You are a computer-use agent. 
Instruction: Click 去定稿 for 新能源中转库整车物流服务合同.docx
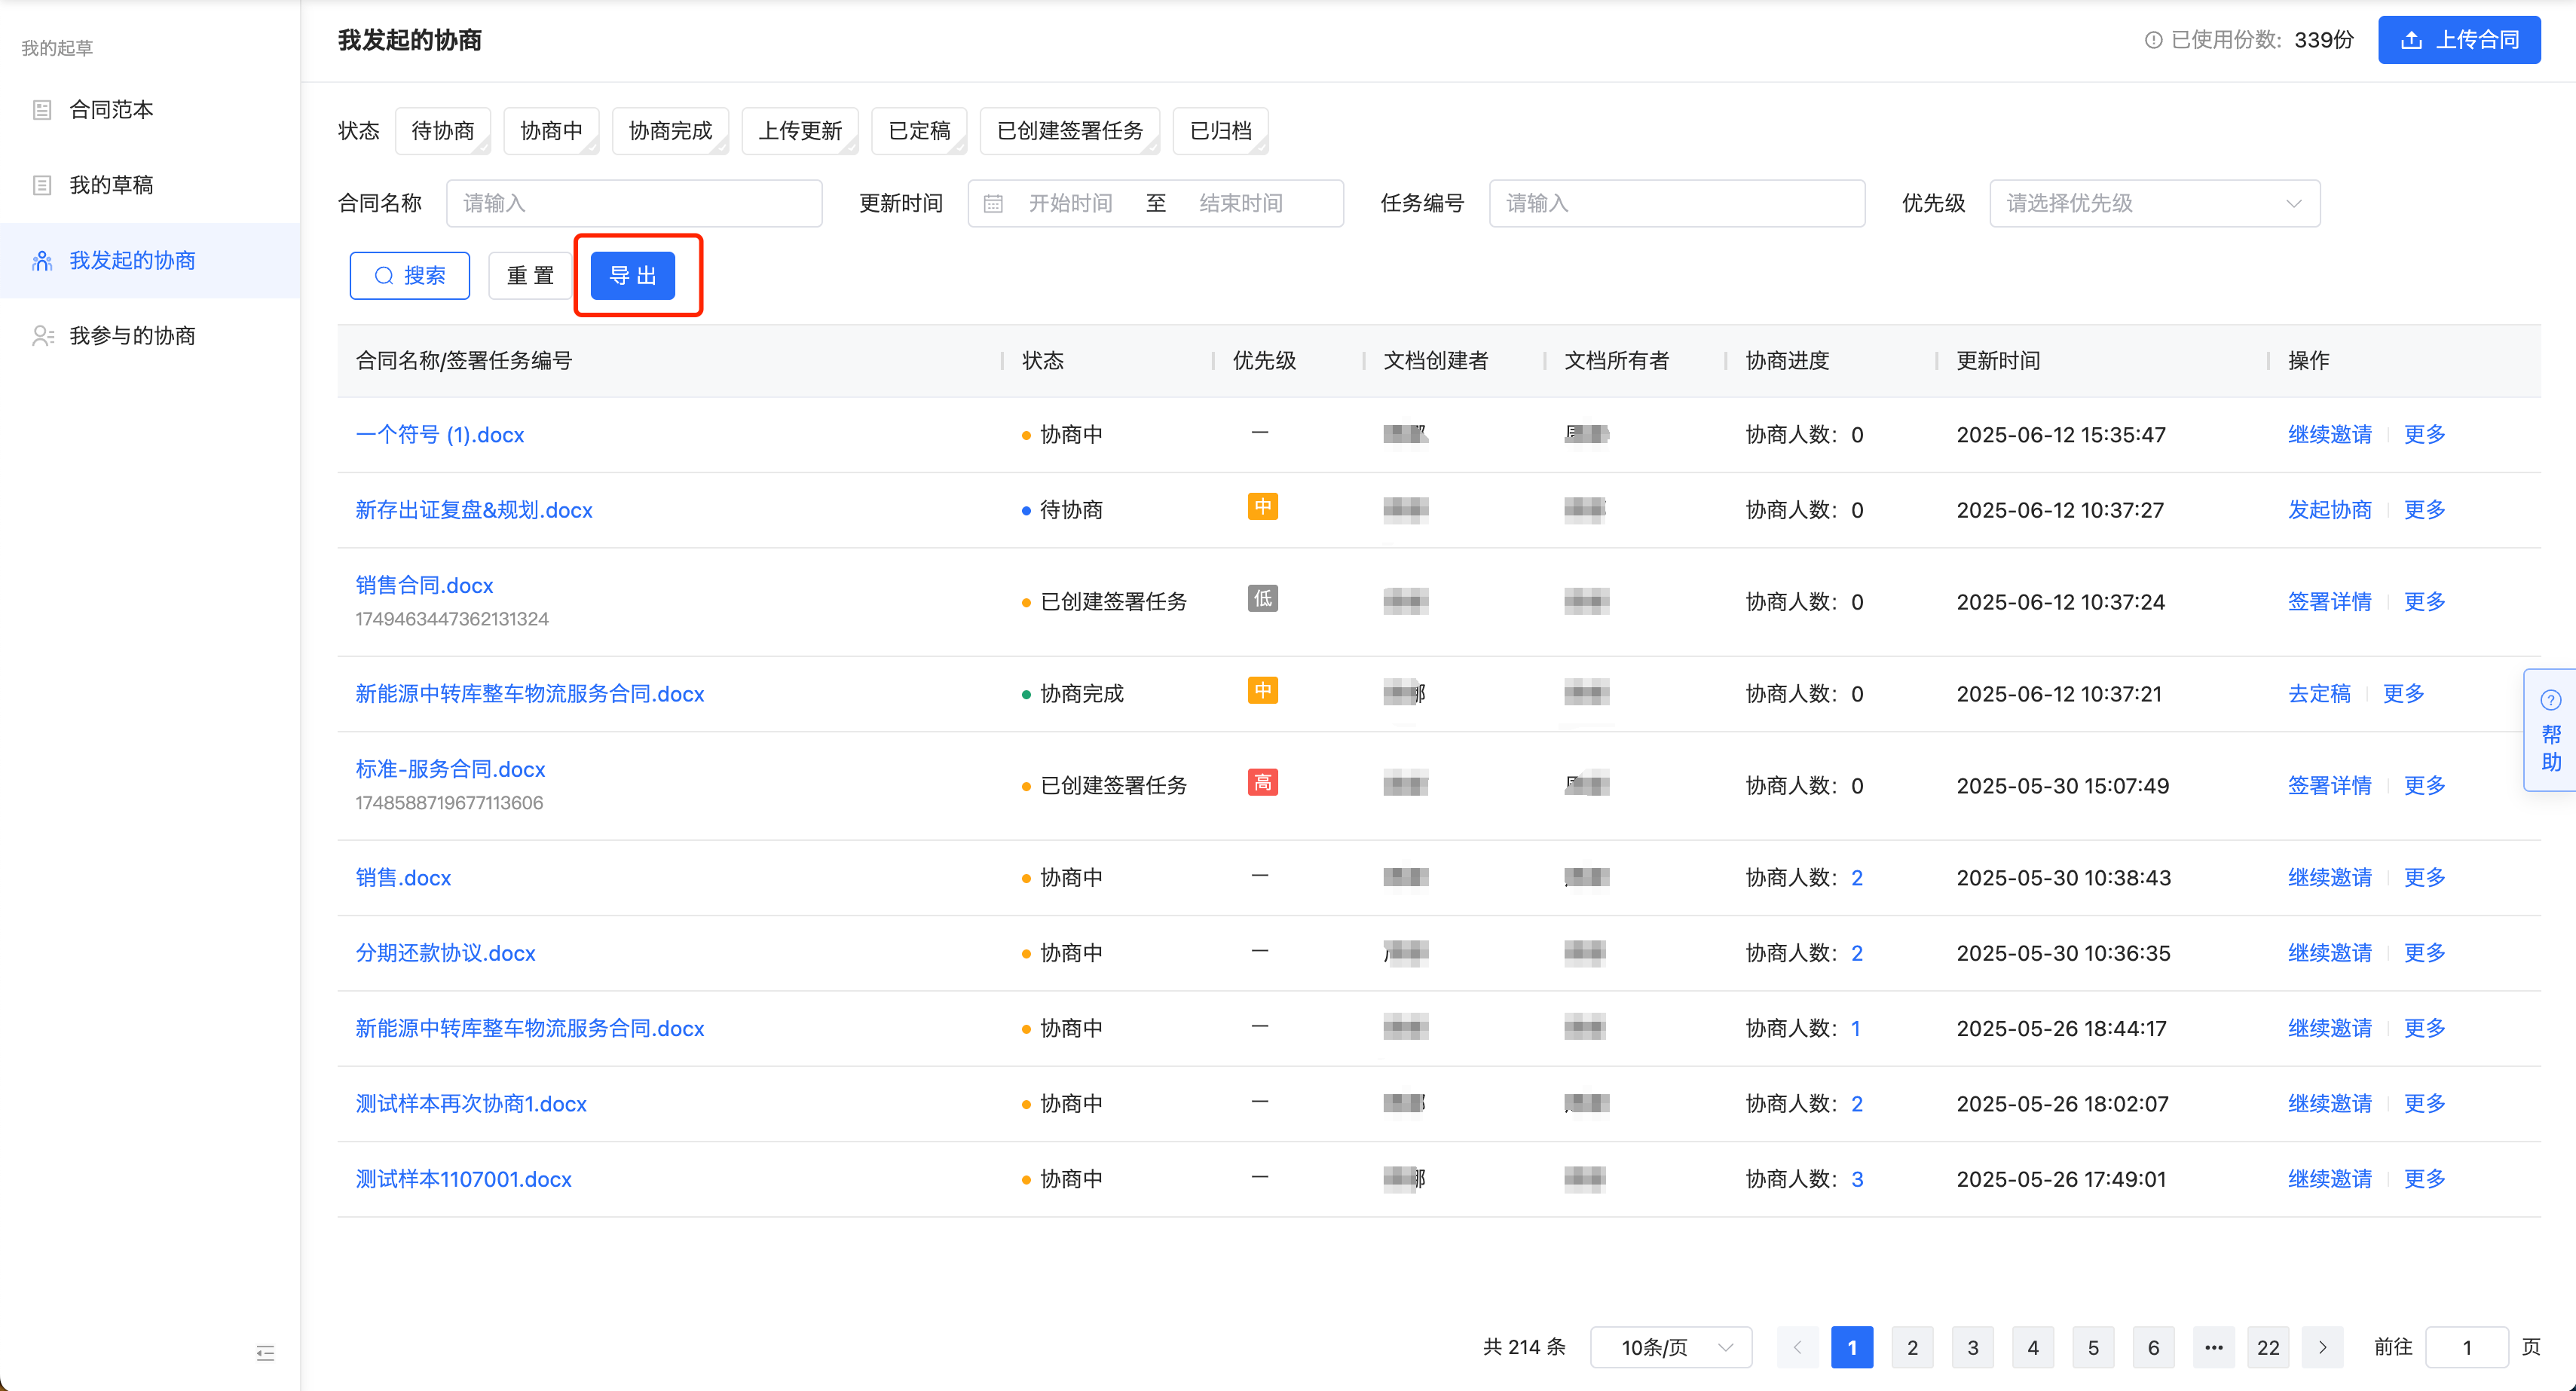pos(2319,694)
